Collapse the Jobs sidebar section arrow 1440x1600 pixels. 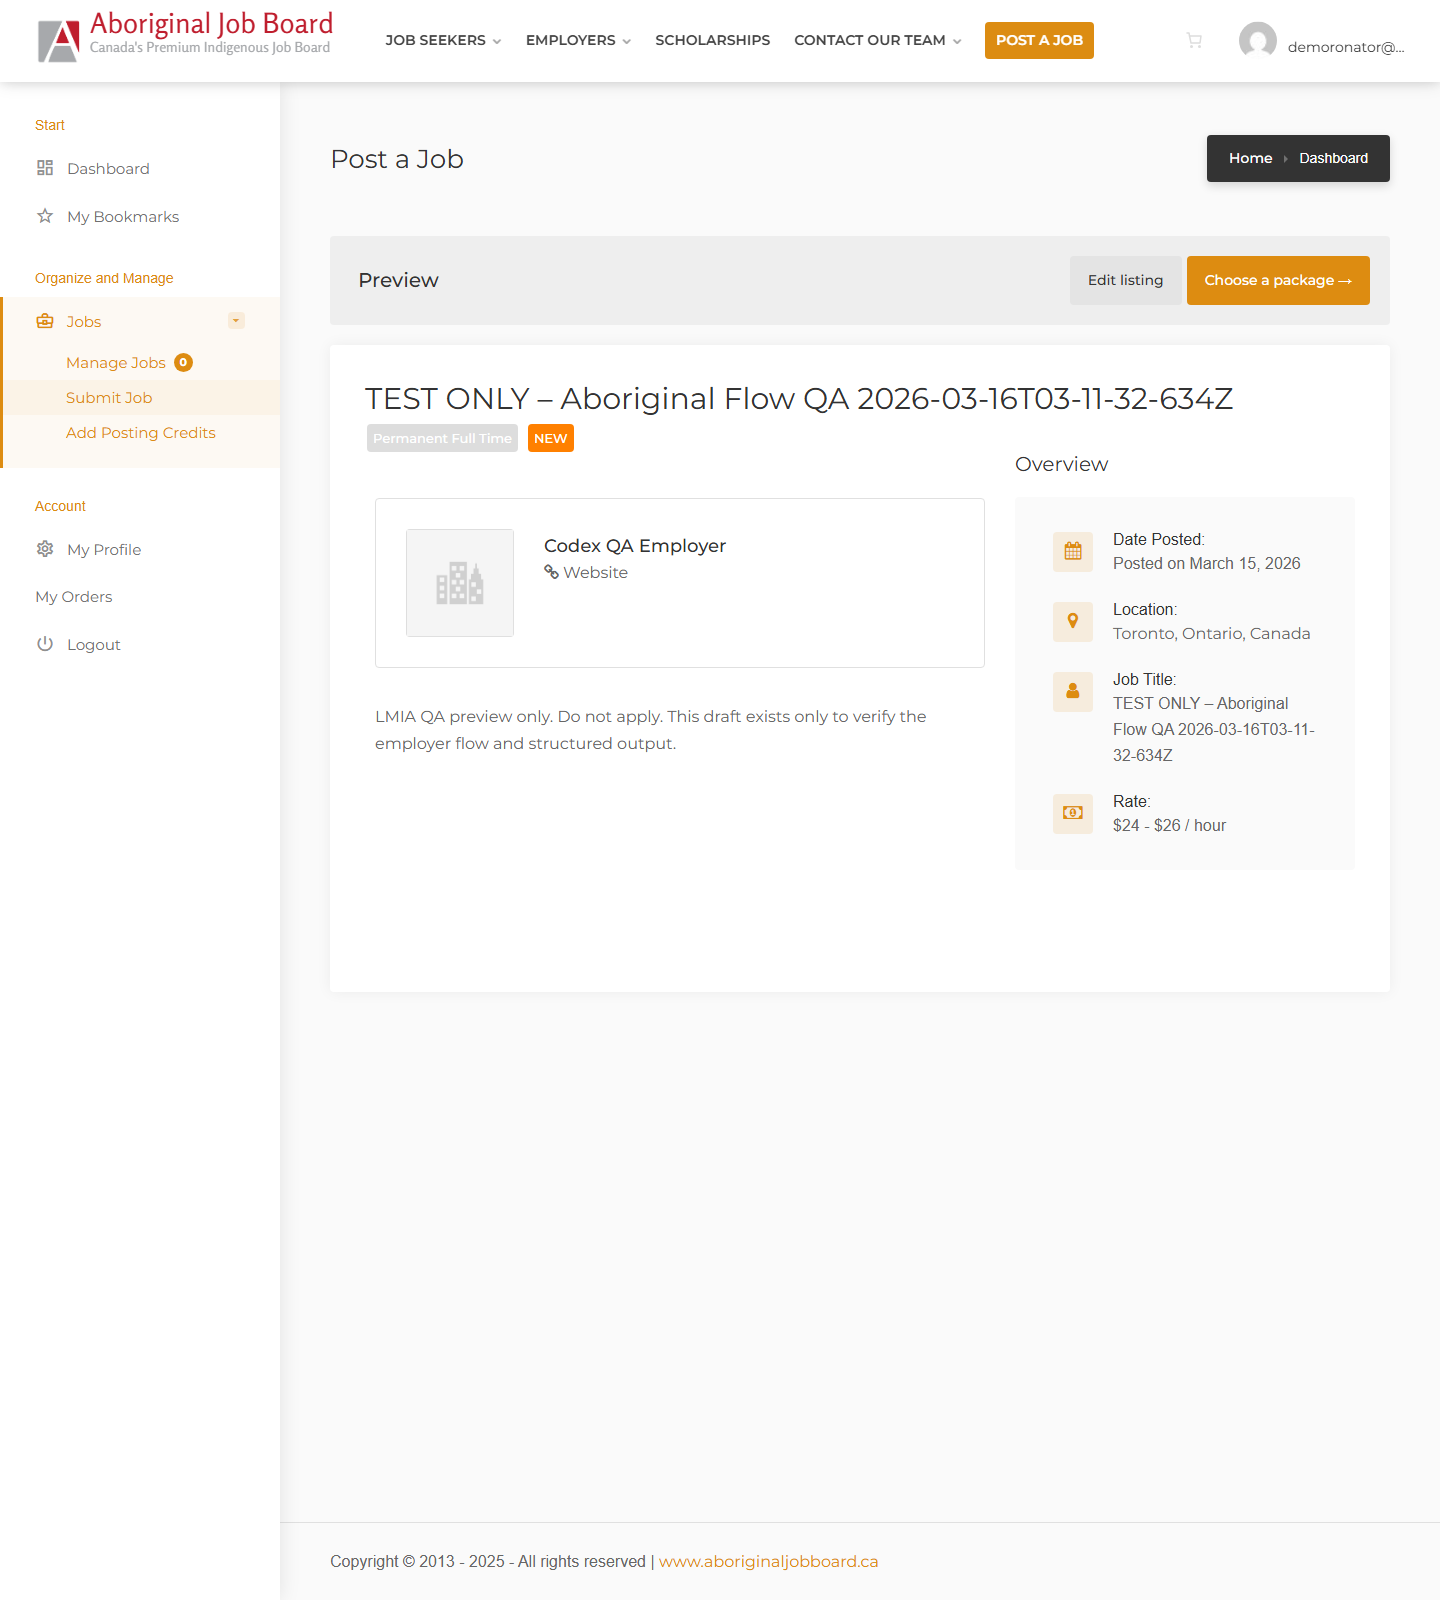coord(236,321)
